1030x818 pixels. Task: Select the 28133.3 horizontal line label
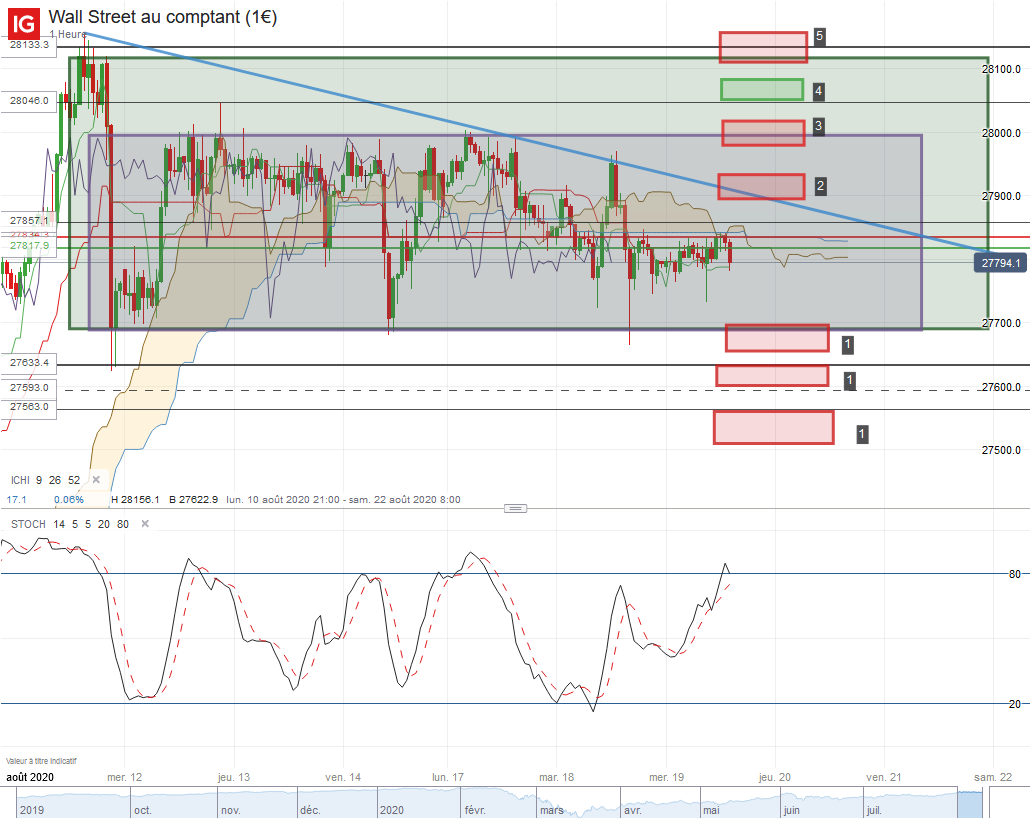(x=29, y=45)
